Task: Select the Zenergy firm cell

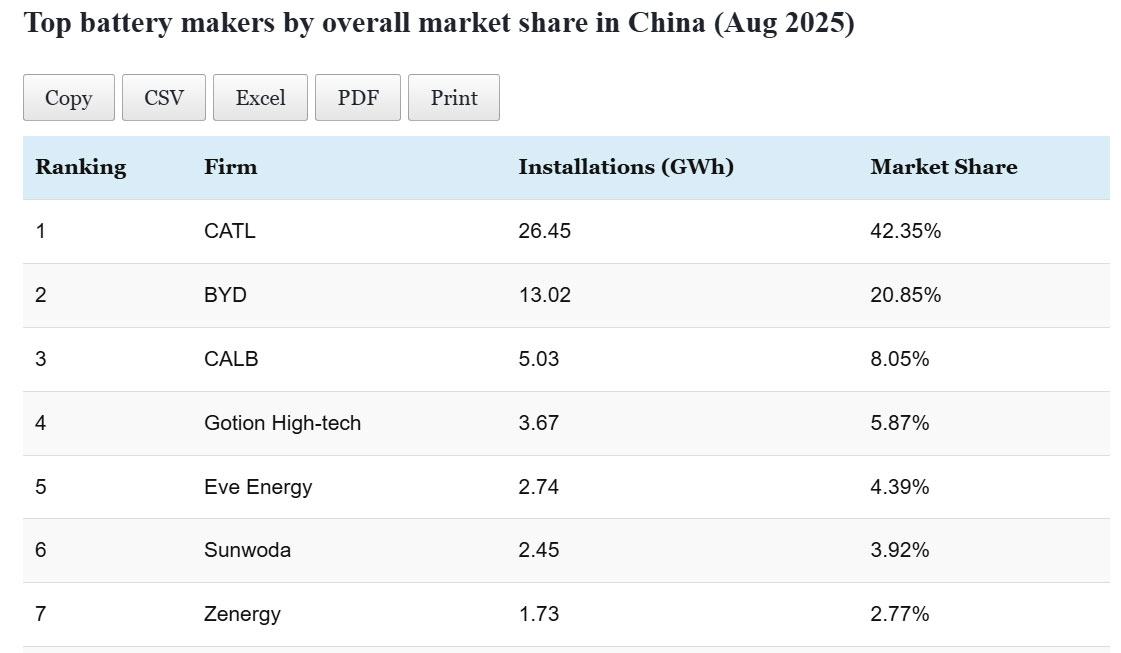Action: [x=242, y=614]
